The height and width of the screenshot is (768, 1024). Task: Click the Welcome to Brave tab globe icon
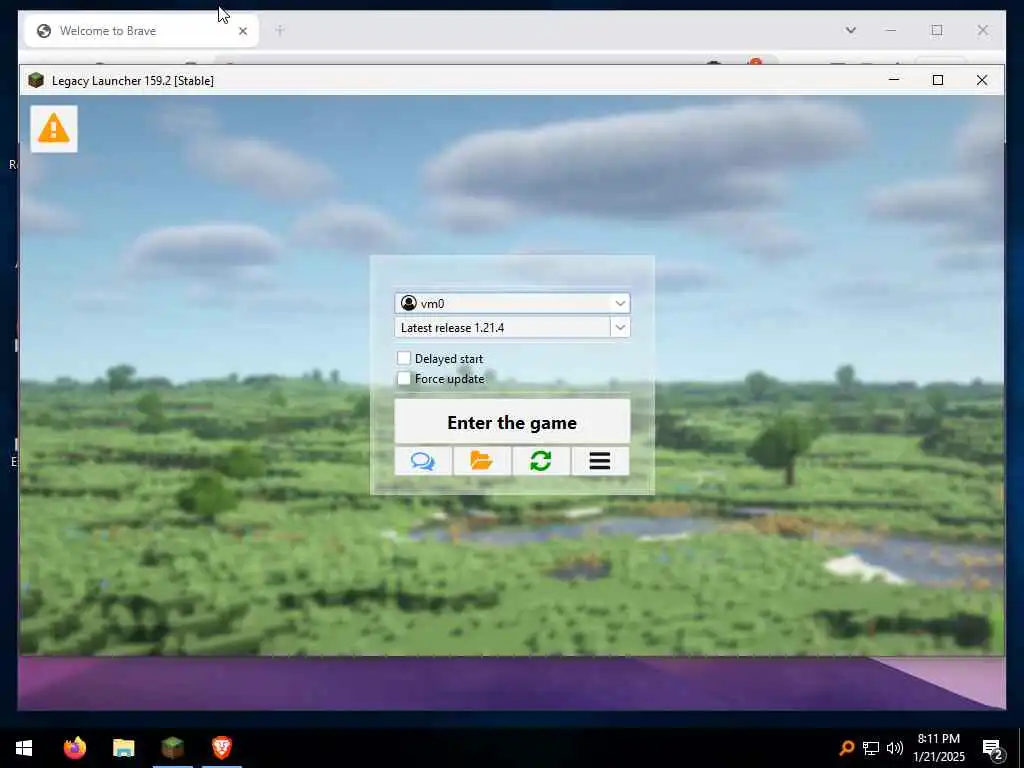pos(44,31)
